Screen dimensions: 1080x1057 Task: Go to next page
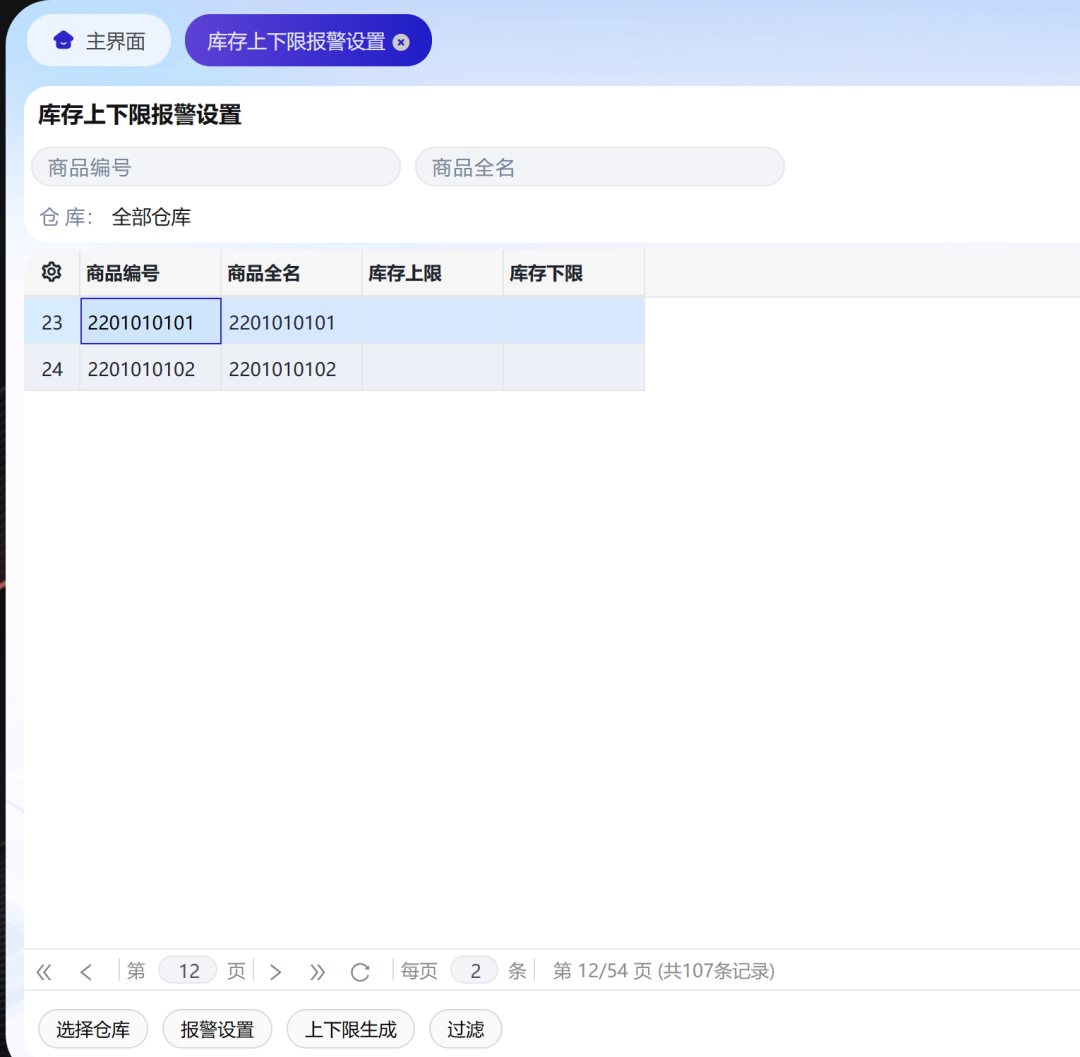pyautogui.click(x=276, y=972)
